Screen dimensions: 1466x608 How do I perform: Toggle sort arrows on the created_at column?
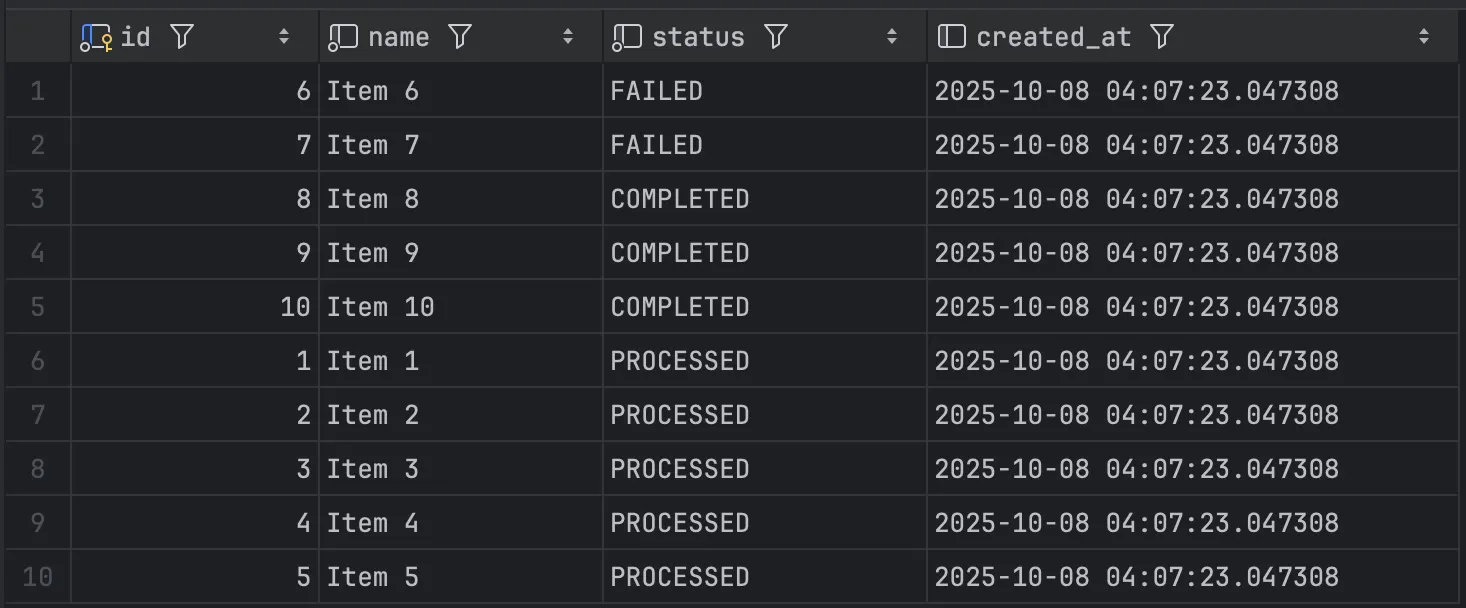(x=1424, y=37)
